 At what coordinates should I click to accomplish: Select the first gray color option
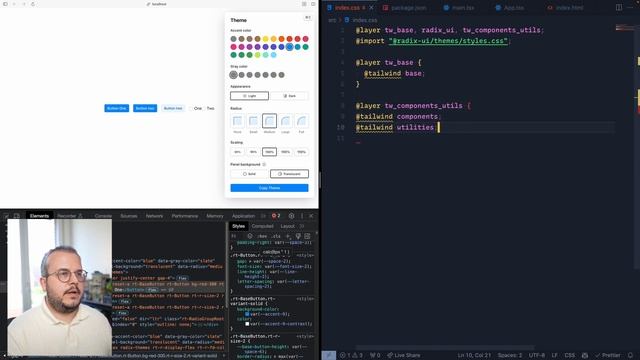click(233, 75)
